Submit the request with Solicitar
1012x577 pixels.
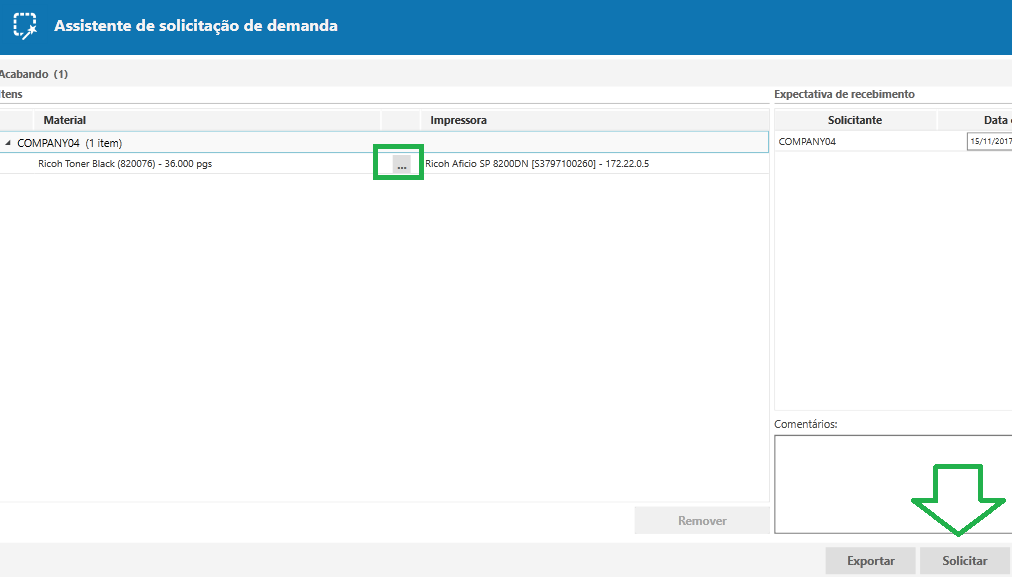click(x=964, y=561)
